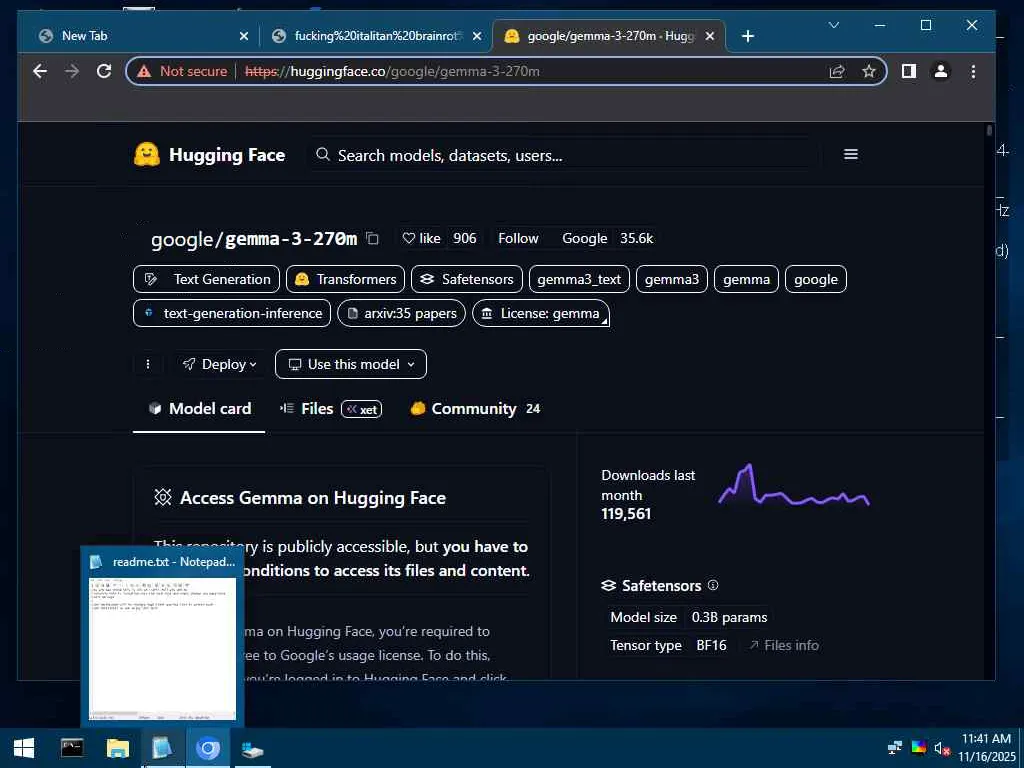Open the gemma3 tag
Viewport: 1024px width, 768px height.
[671, 279]
